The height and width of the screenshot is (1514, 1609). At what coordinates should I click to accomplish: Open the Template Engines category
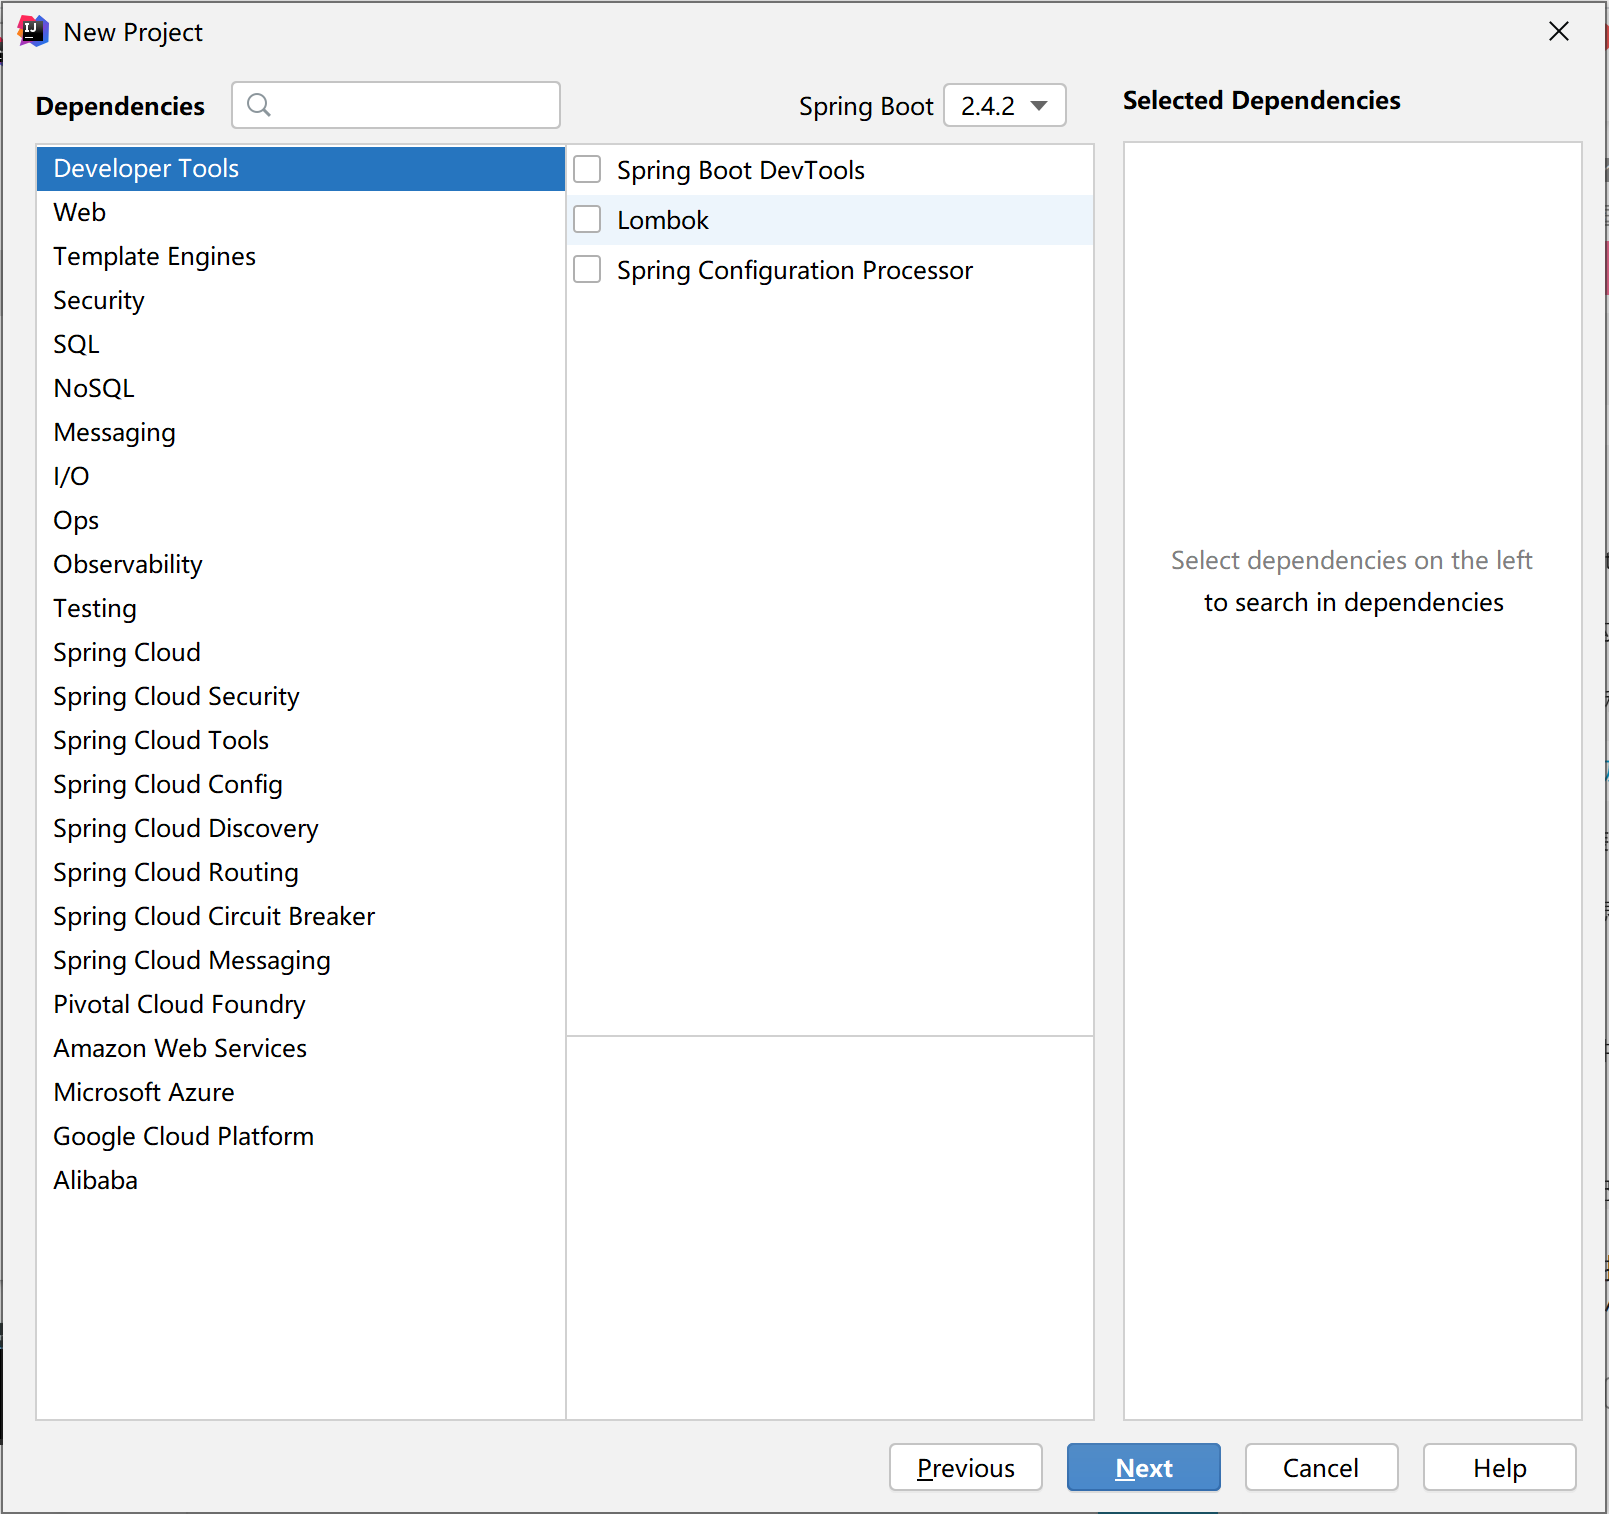pos(301,256)
